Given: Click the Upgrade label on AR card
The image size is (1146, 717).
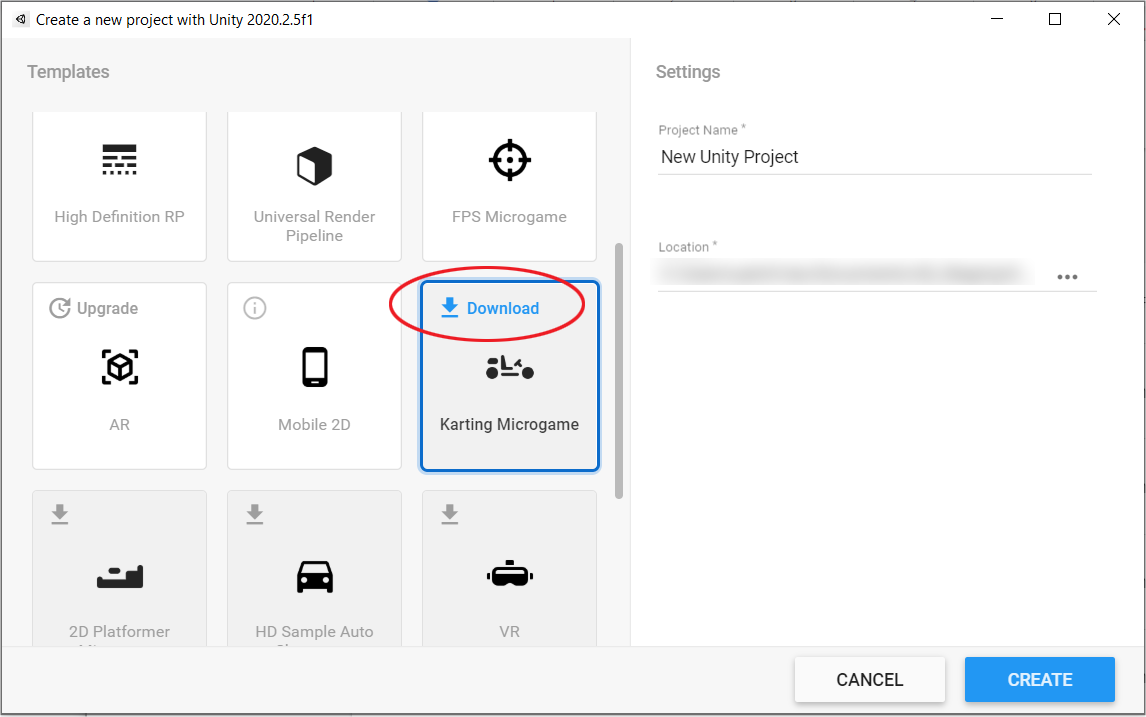Looking at the screenshot, I should (107, 308).
